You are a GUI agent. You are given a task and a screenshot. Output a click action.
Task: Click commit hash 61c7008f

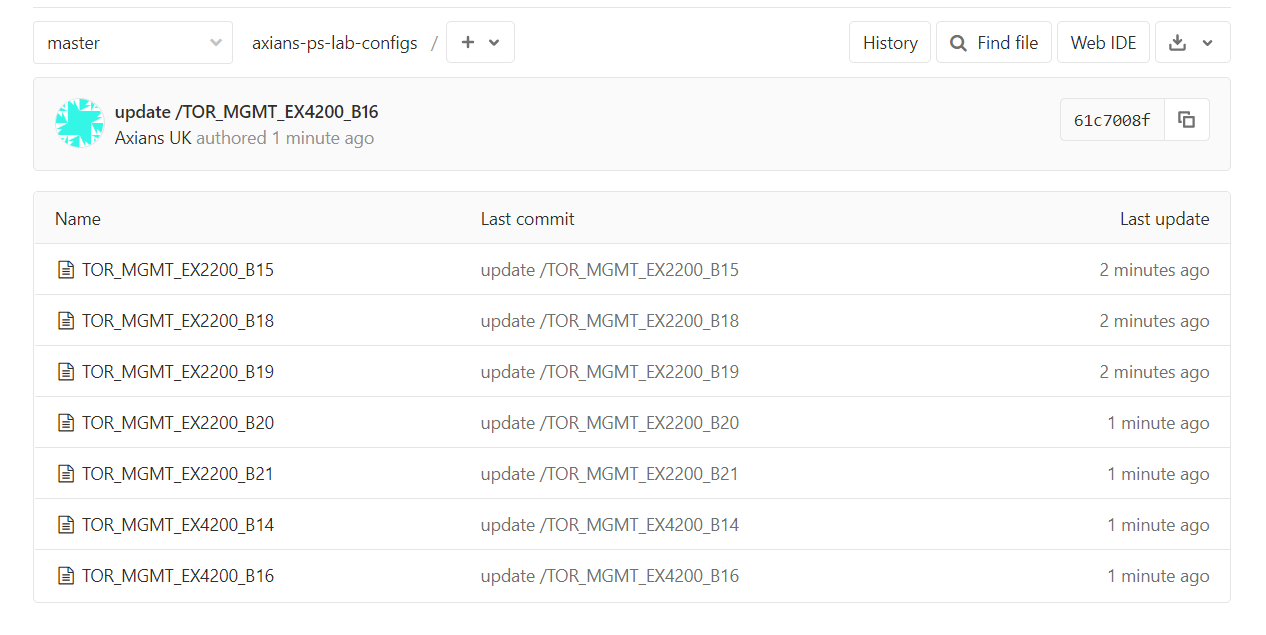(x=1112, y=120)
